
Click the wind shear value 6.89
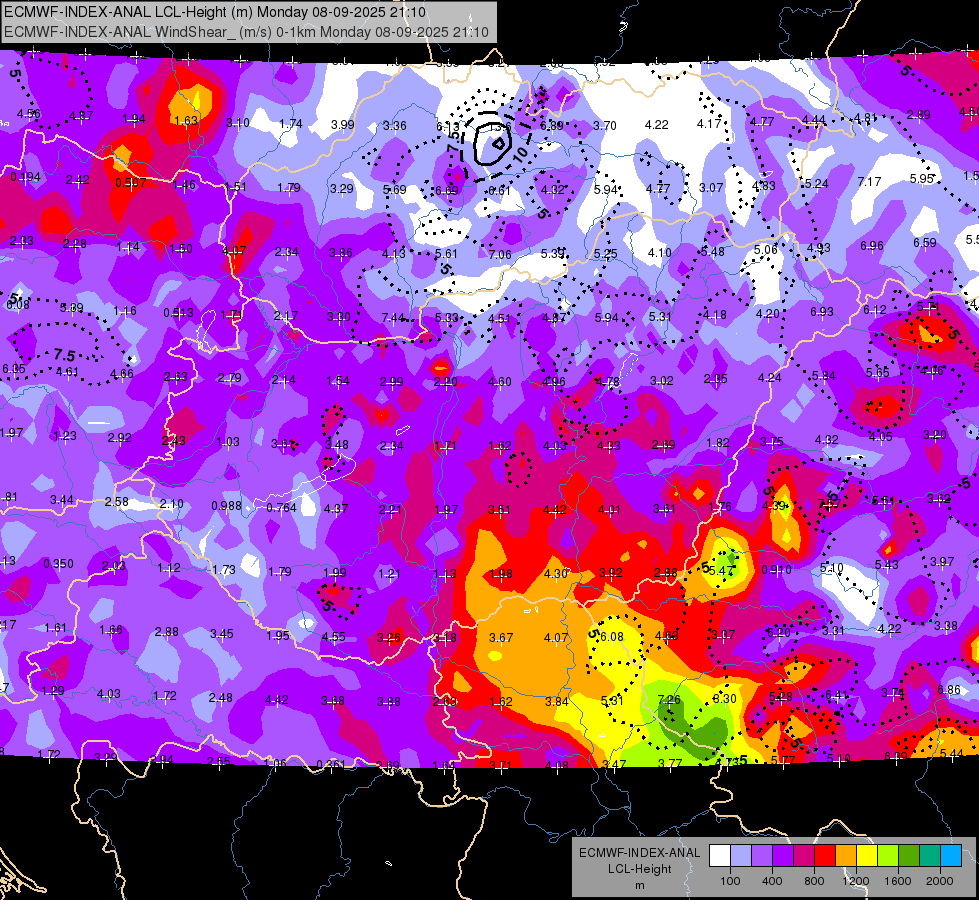[552, 126]
